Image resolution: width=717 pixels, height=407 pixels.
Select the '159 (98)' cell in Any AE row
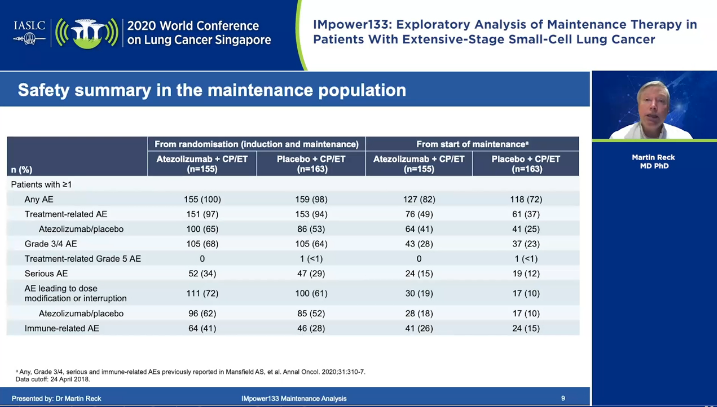pyautogui.click(x=311, y=199)
